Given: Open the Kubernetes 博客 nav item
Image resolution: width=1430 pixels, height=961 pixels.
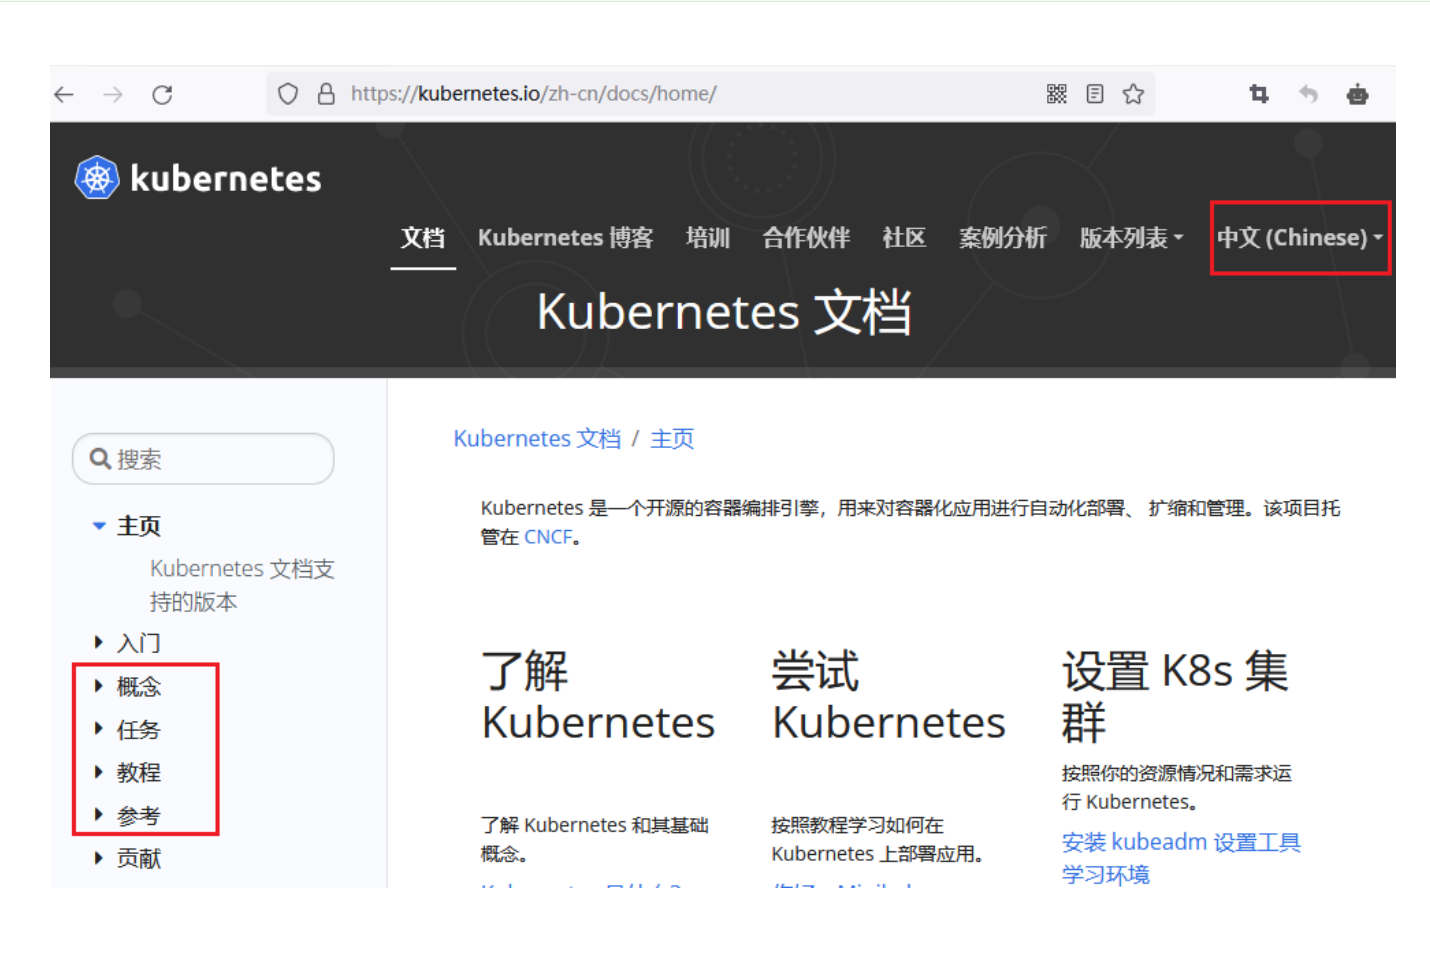Looking at the screenshot, I should (x=565, y=238).
